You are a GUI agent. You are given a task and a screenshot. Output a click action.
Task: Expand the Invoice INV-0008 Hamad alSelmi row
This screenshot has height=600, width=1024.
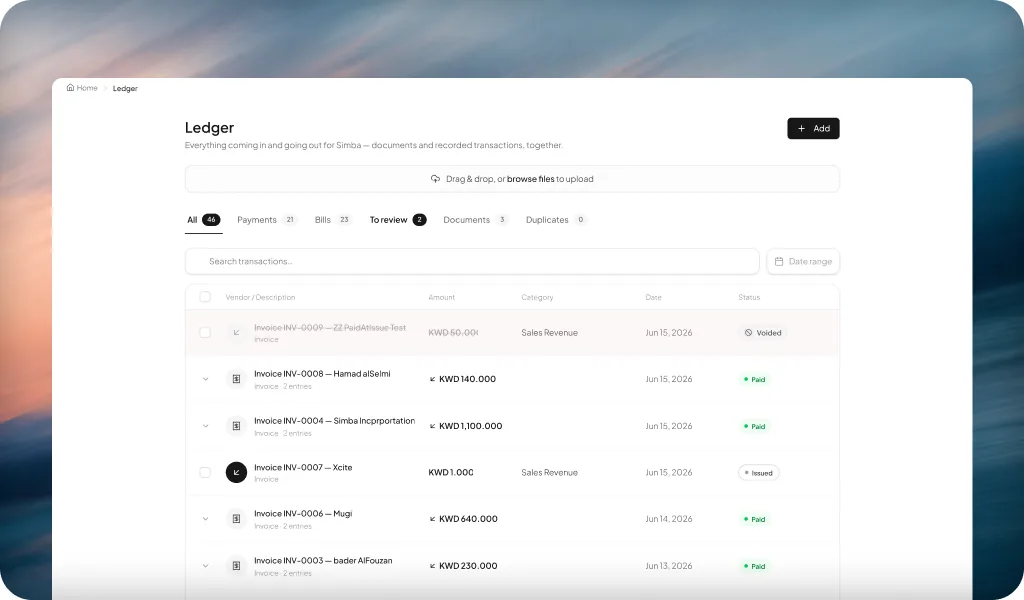206,379
